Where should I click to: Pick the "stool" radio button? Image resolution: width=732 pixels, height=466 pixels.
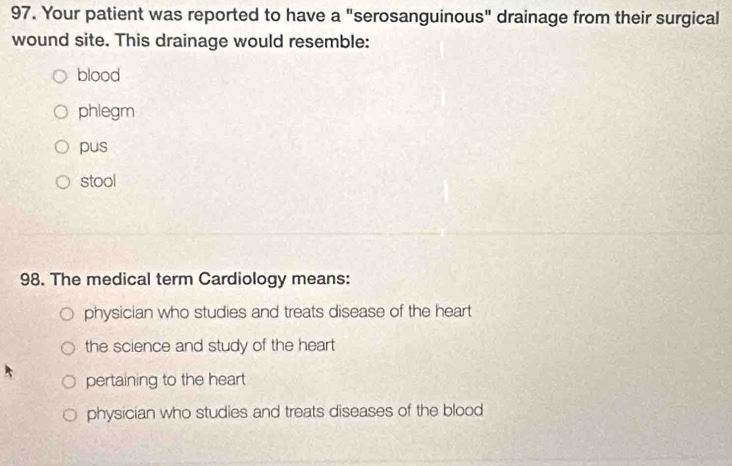[63, 182]
